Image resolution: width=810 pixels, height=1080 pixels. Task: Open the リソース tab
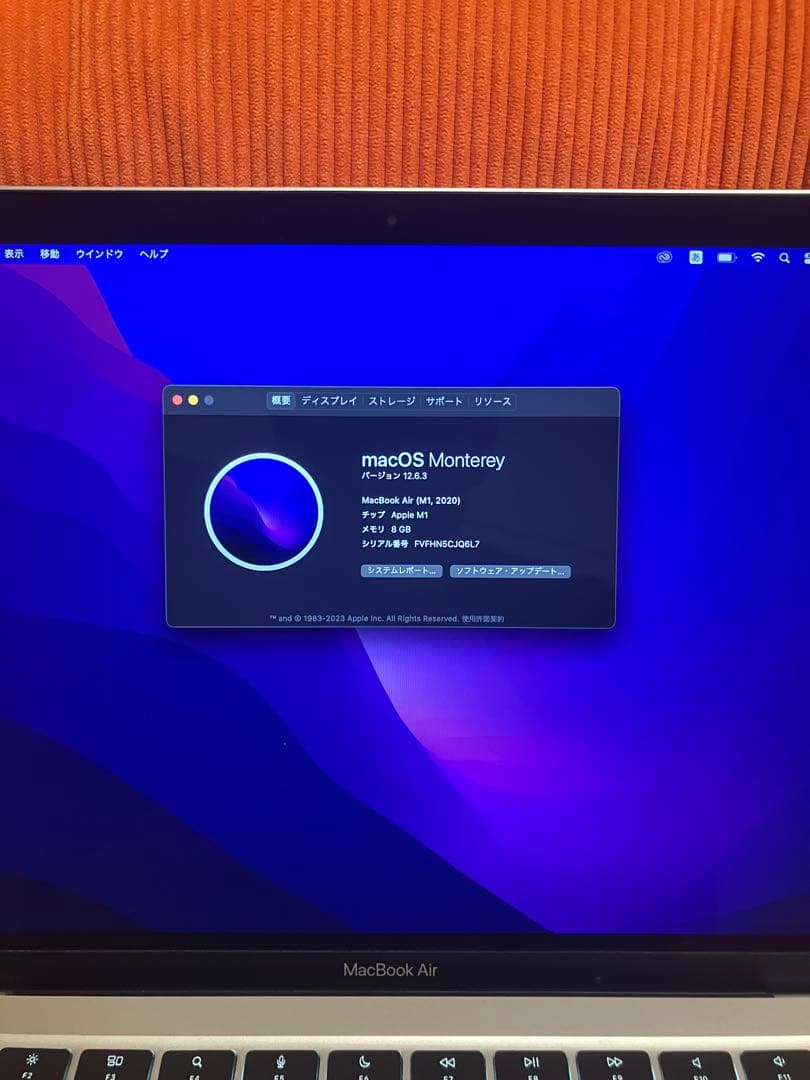492,401
